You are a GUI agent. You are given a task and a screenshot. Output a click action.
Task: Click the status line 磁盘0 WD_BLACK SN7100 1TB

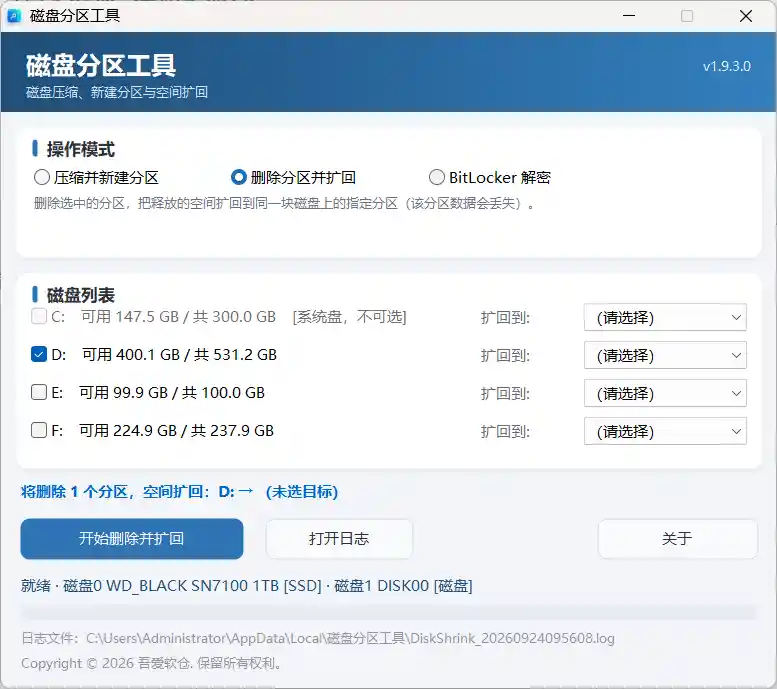tap(192, 586)
